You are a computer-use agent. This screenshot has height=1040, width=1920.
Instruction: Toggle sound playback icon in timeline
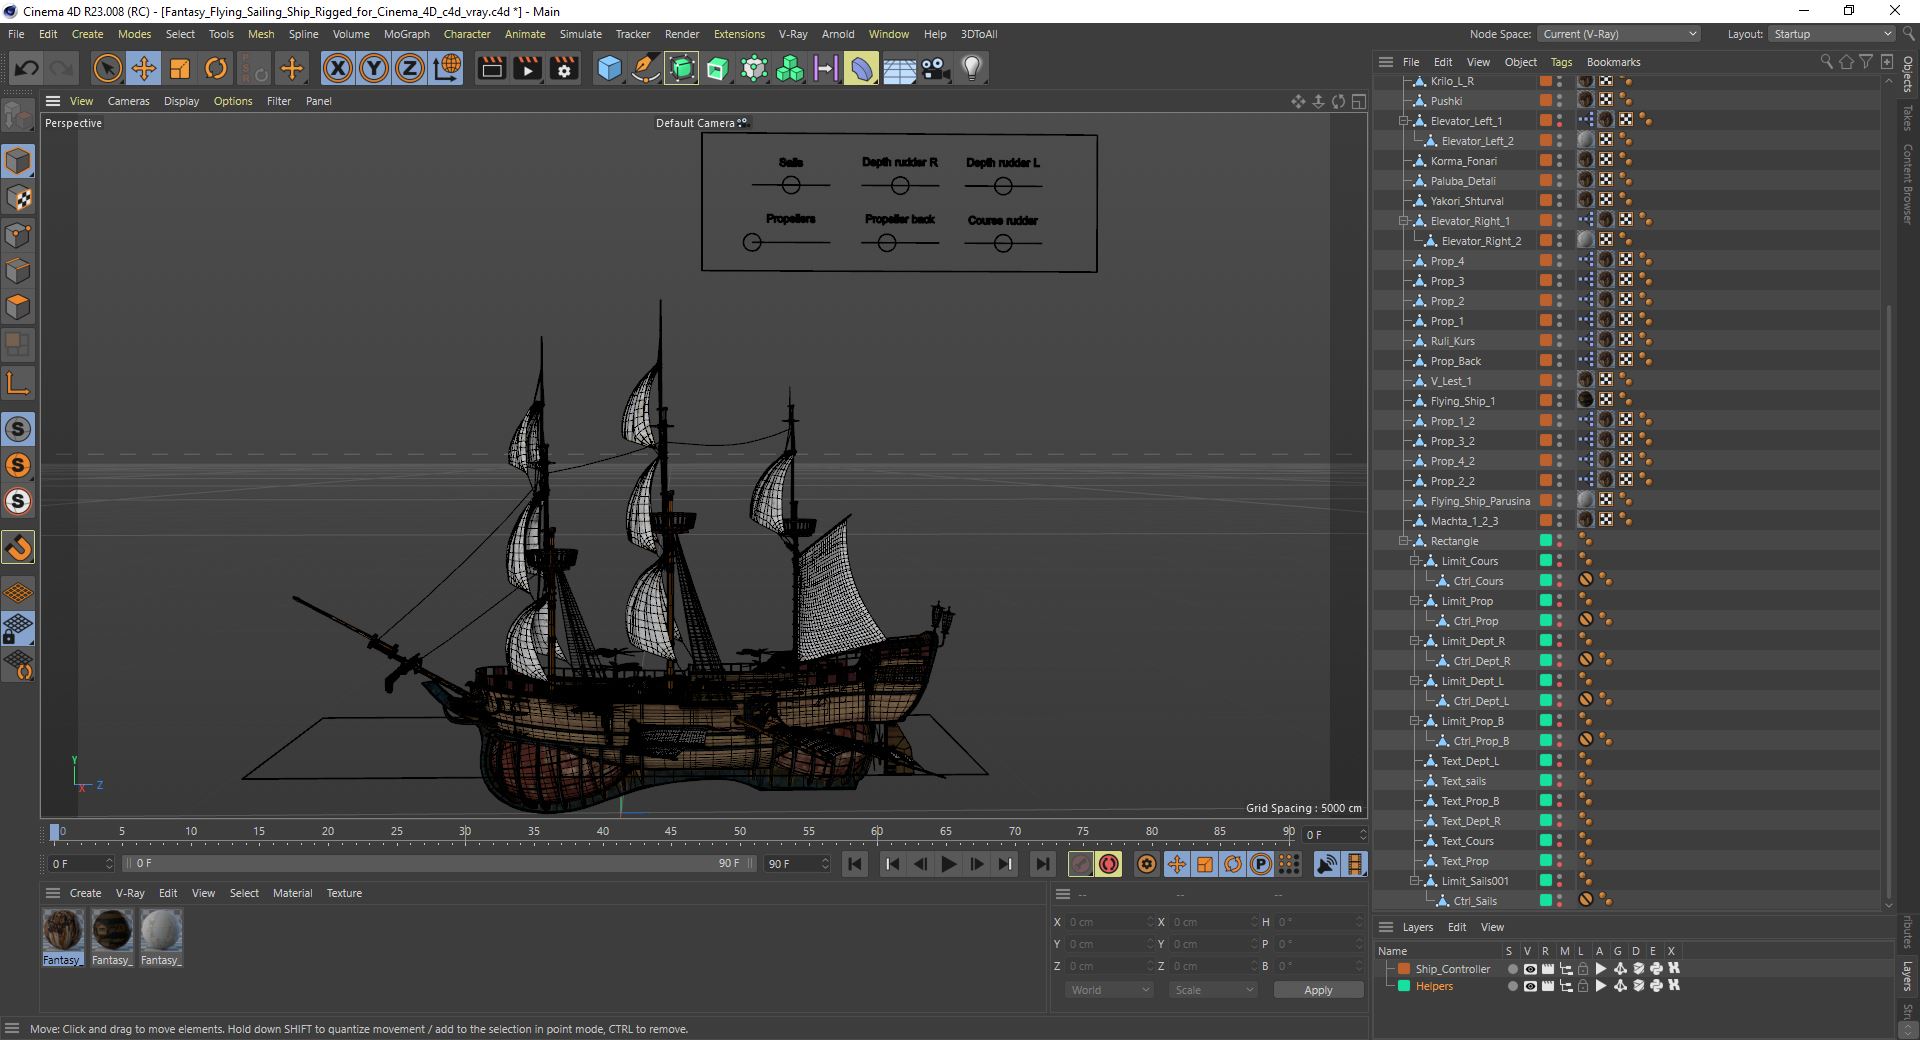pos(1327,864)
